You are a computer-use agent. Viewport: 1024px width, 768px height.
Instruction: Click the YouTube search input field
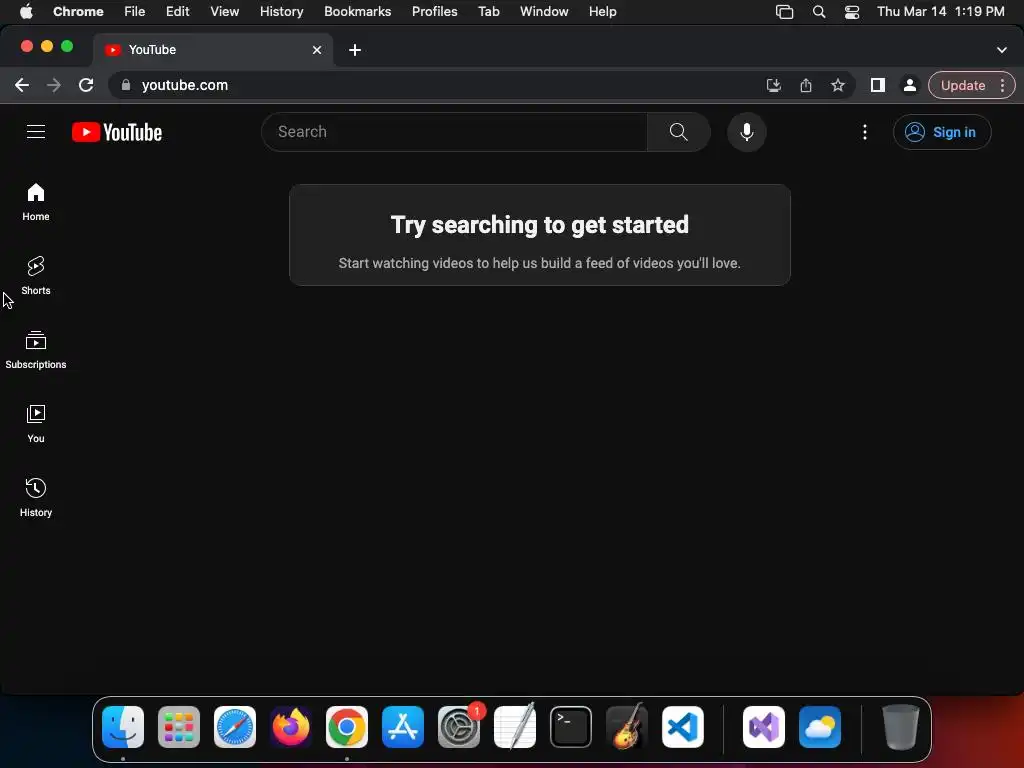tap(455, 132)
